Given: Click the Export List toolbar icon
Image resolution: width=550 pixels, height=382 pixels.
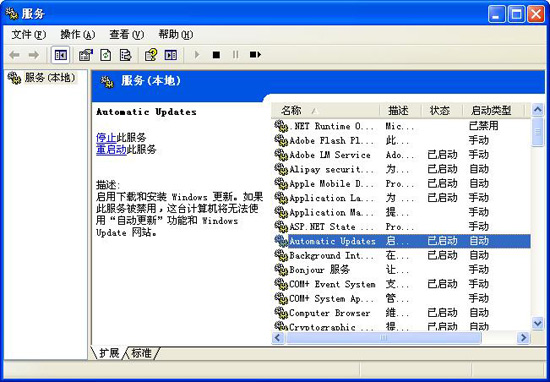Looking at the screenshot, I should (x=126, y=55).
